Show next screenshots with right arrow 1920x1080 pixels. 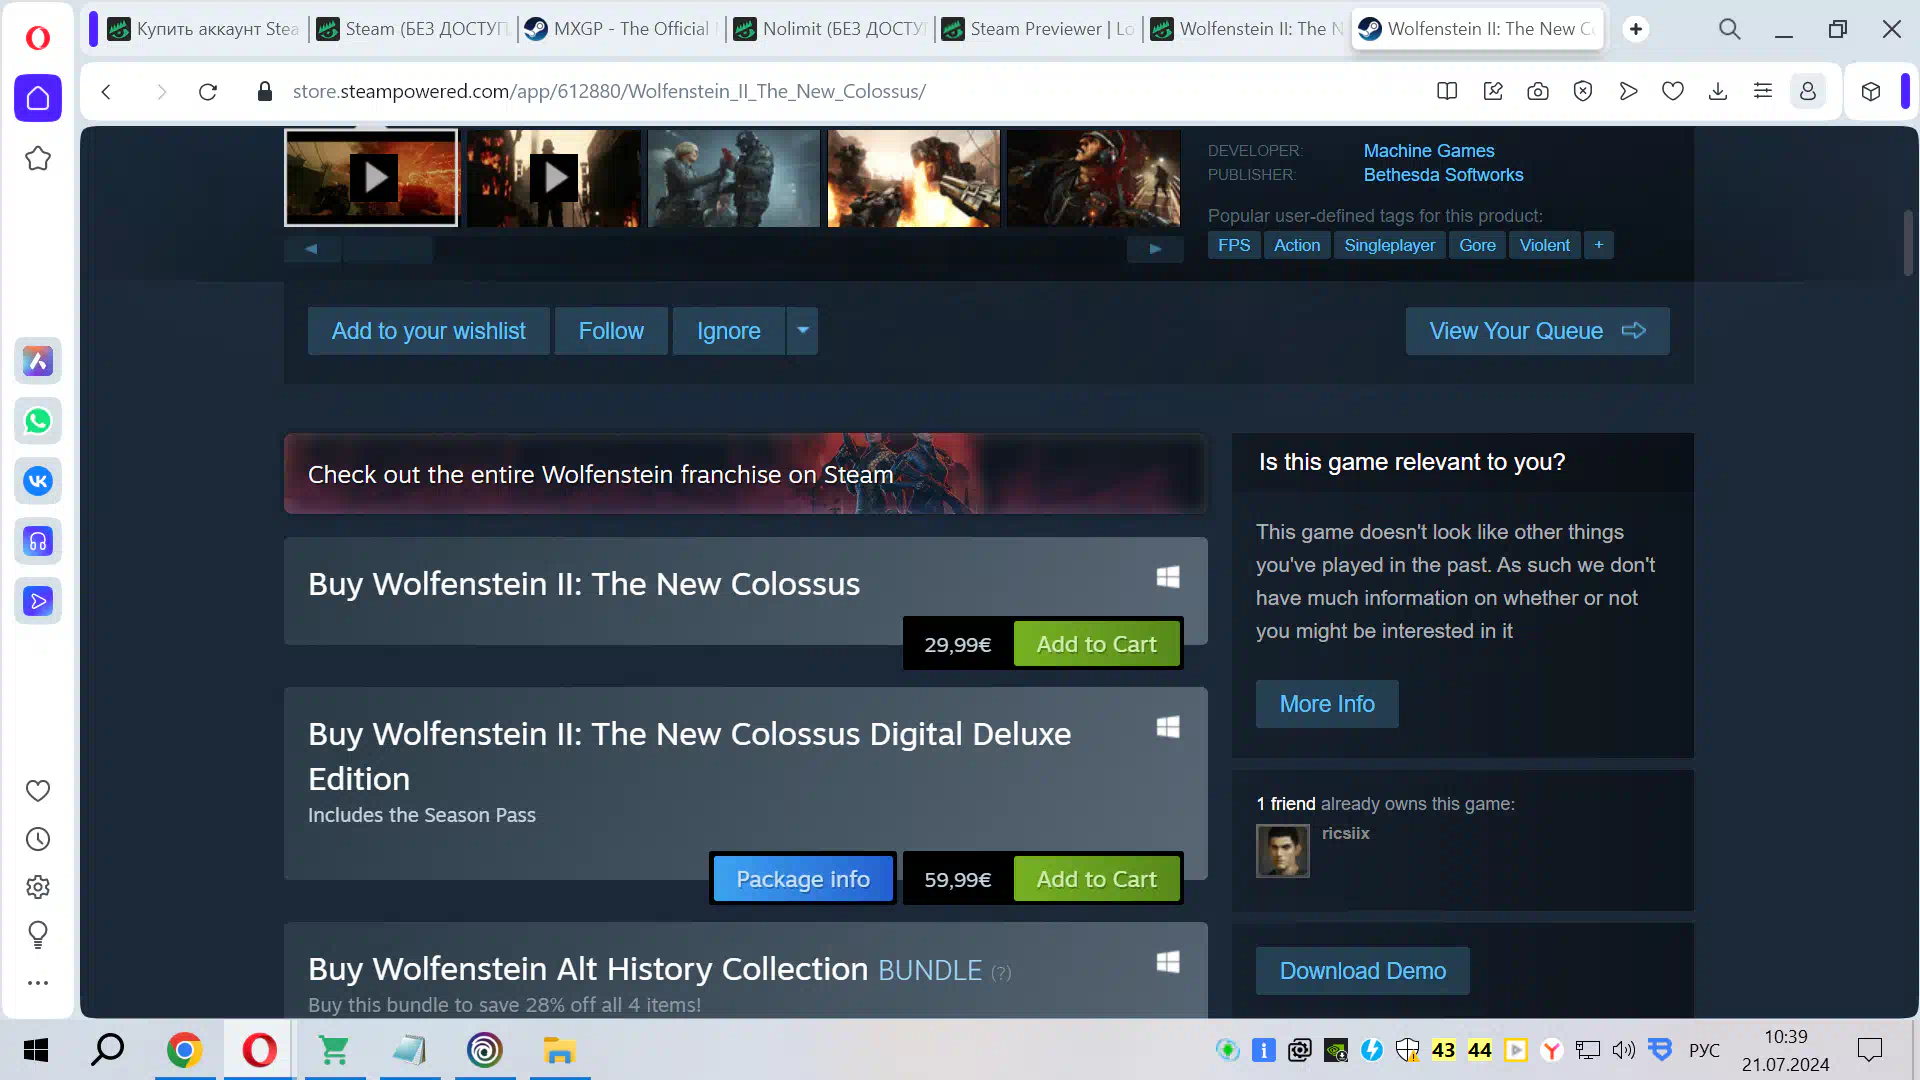(1155, 249)
